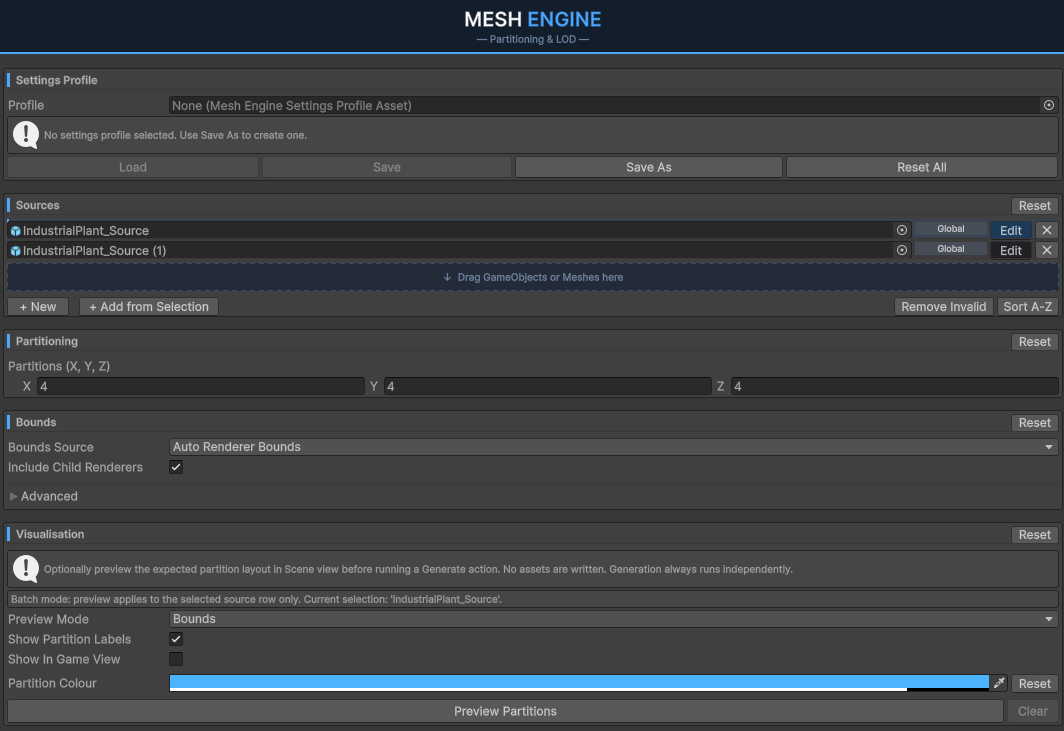Remove IndustrialPlant_Source using its X icon
The height and width of the screenshot is (731, 1064).
click(1046, 229)
